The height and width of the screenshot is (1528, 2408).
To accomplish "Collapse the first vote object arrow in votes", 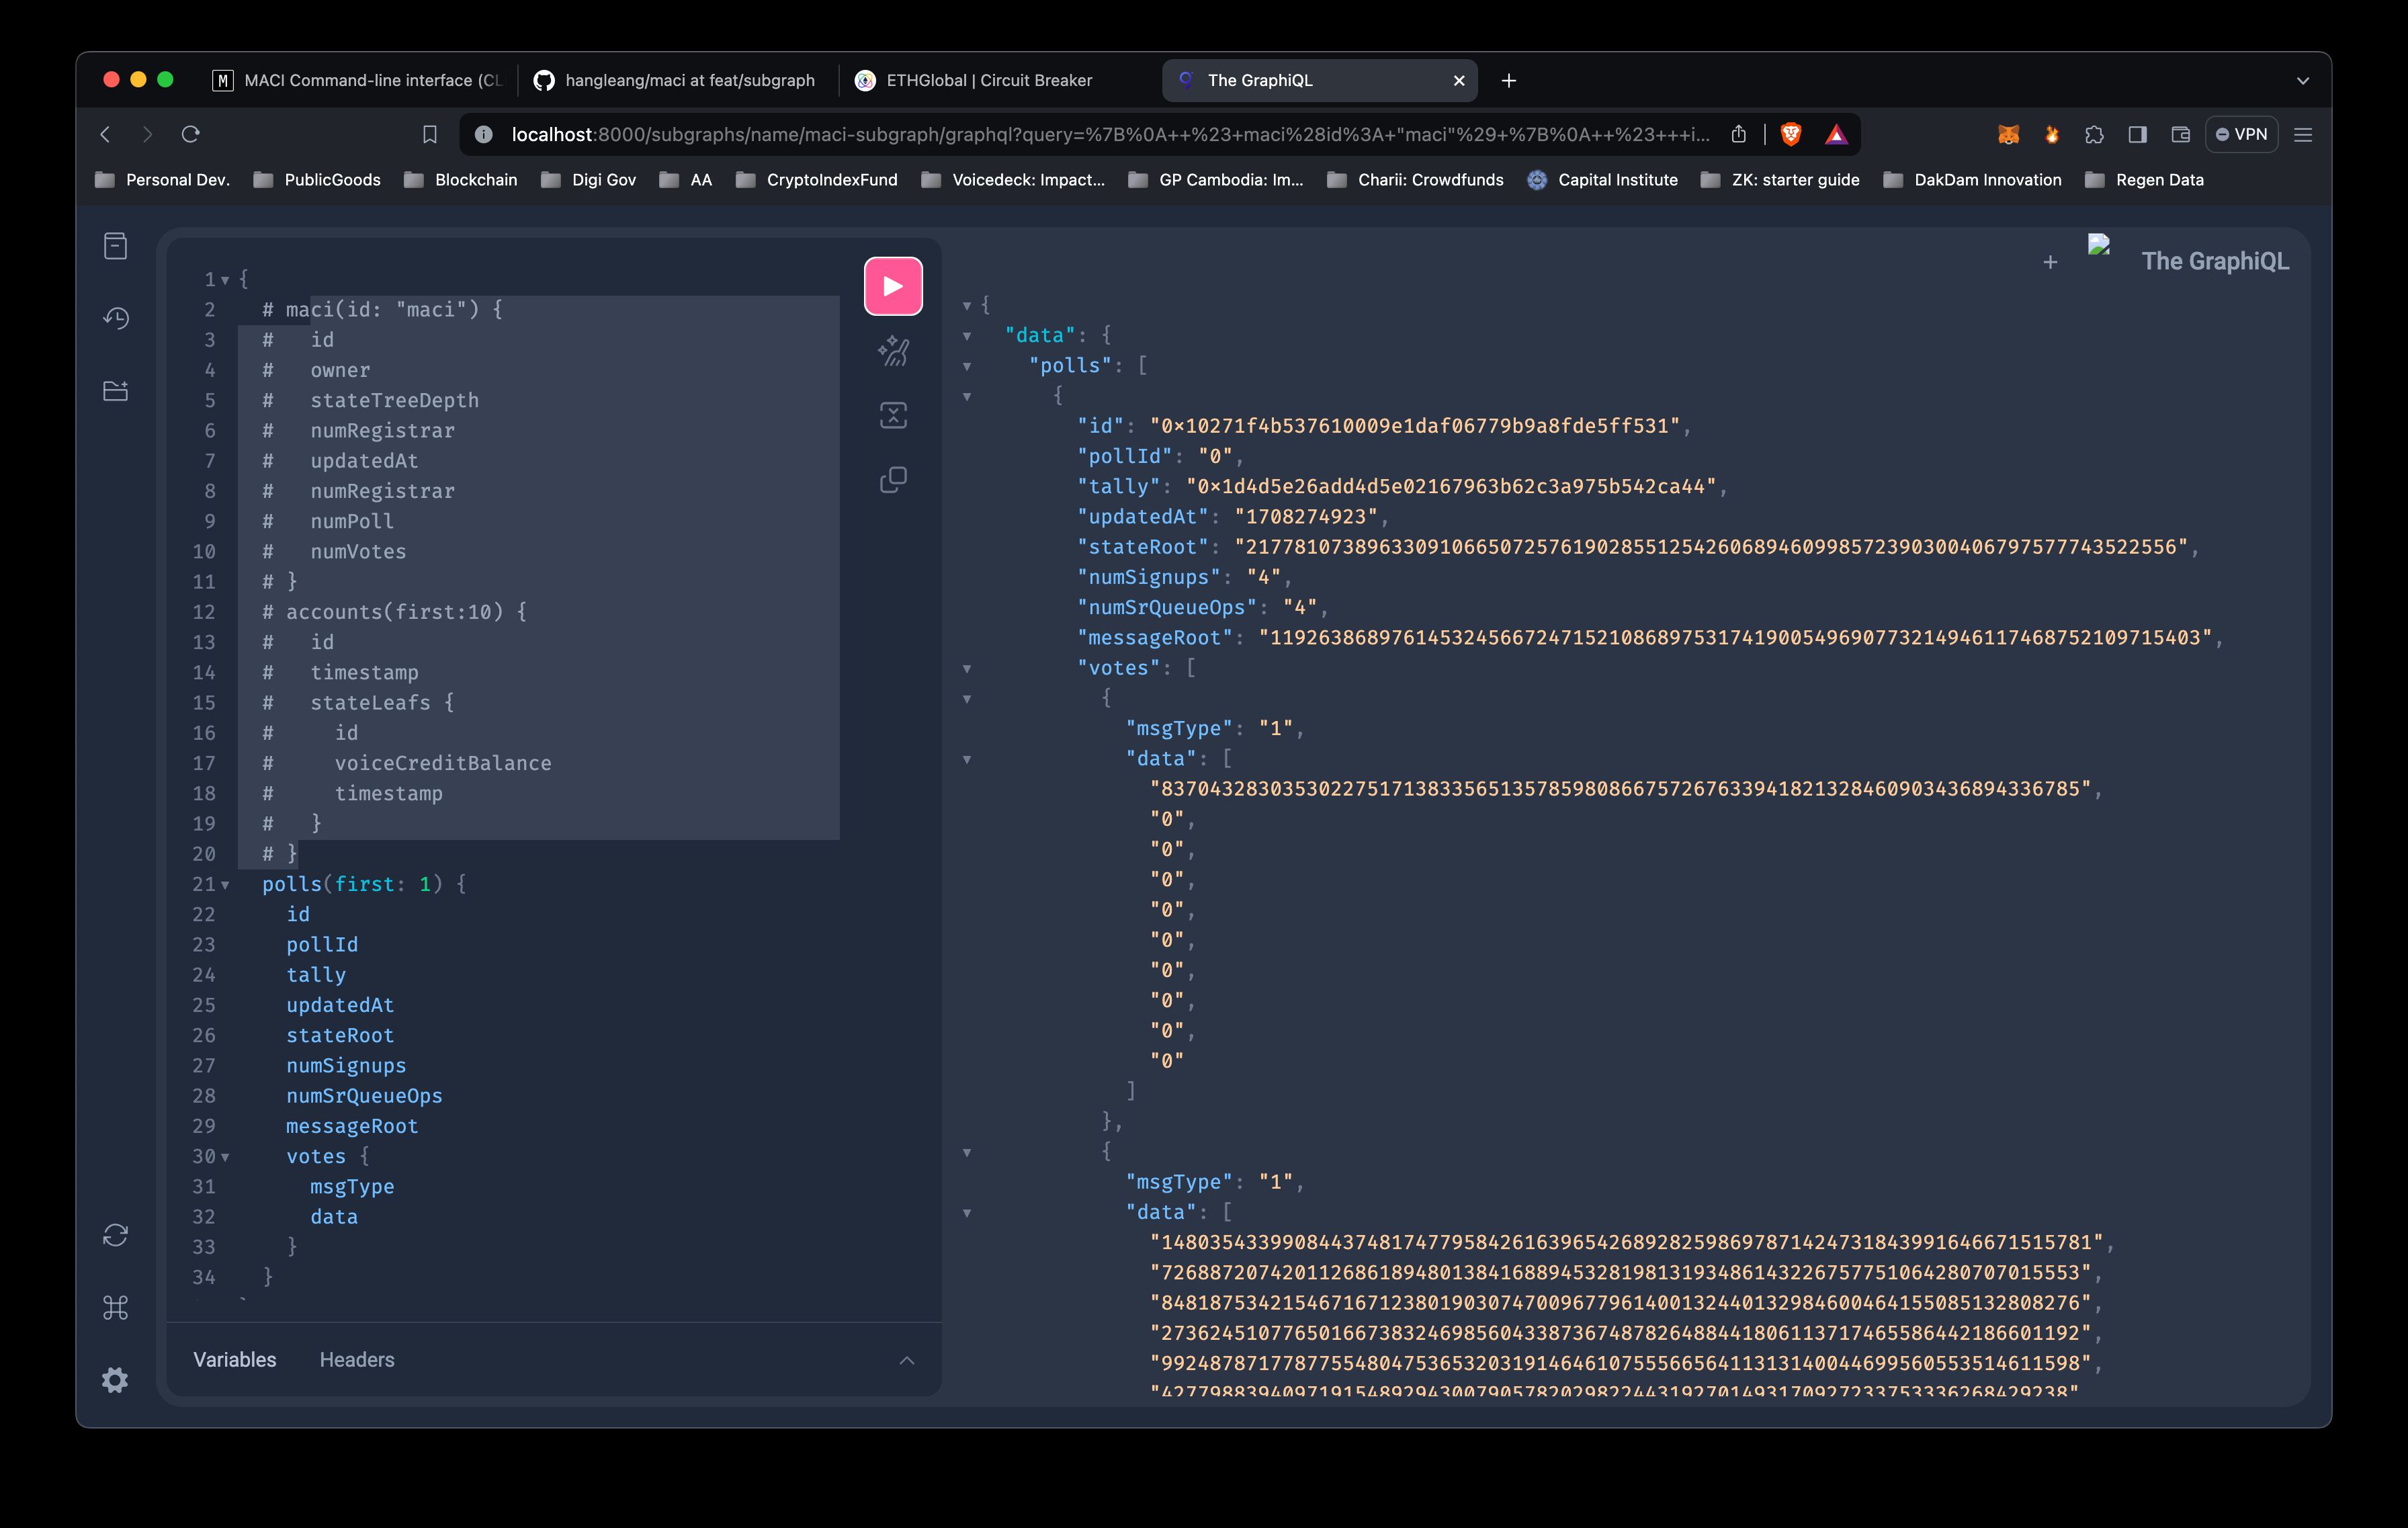I will (x=967, y=699).
